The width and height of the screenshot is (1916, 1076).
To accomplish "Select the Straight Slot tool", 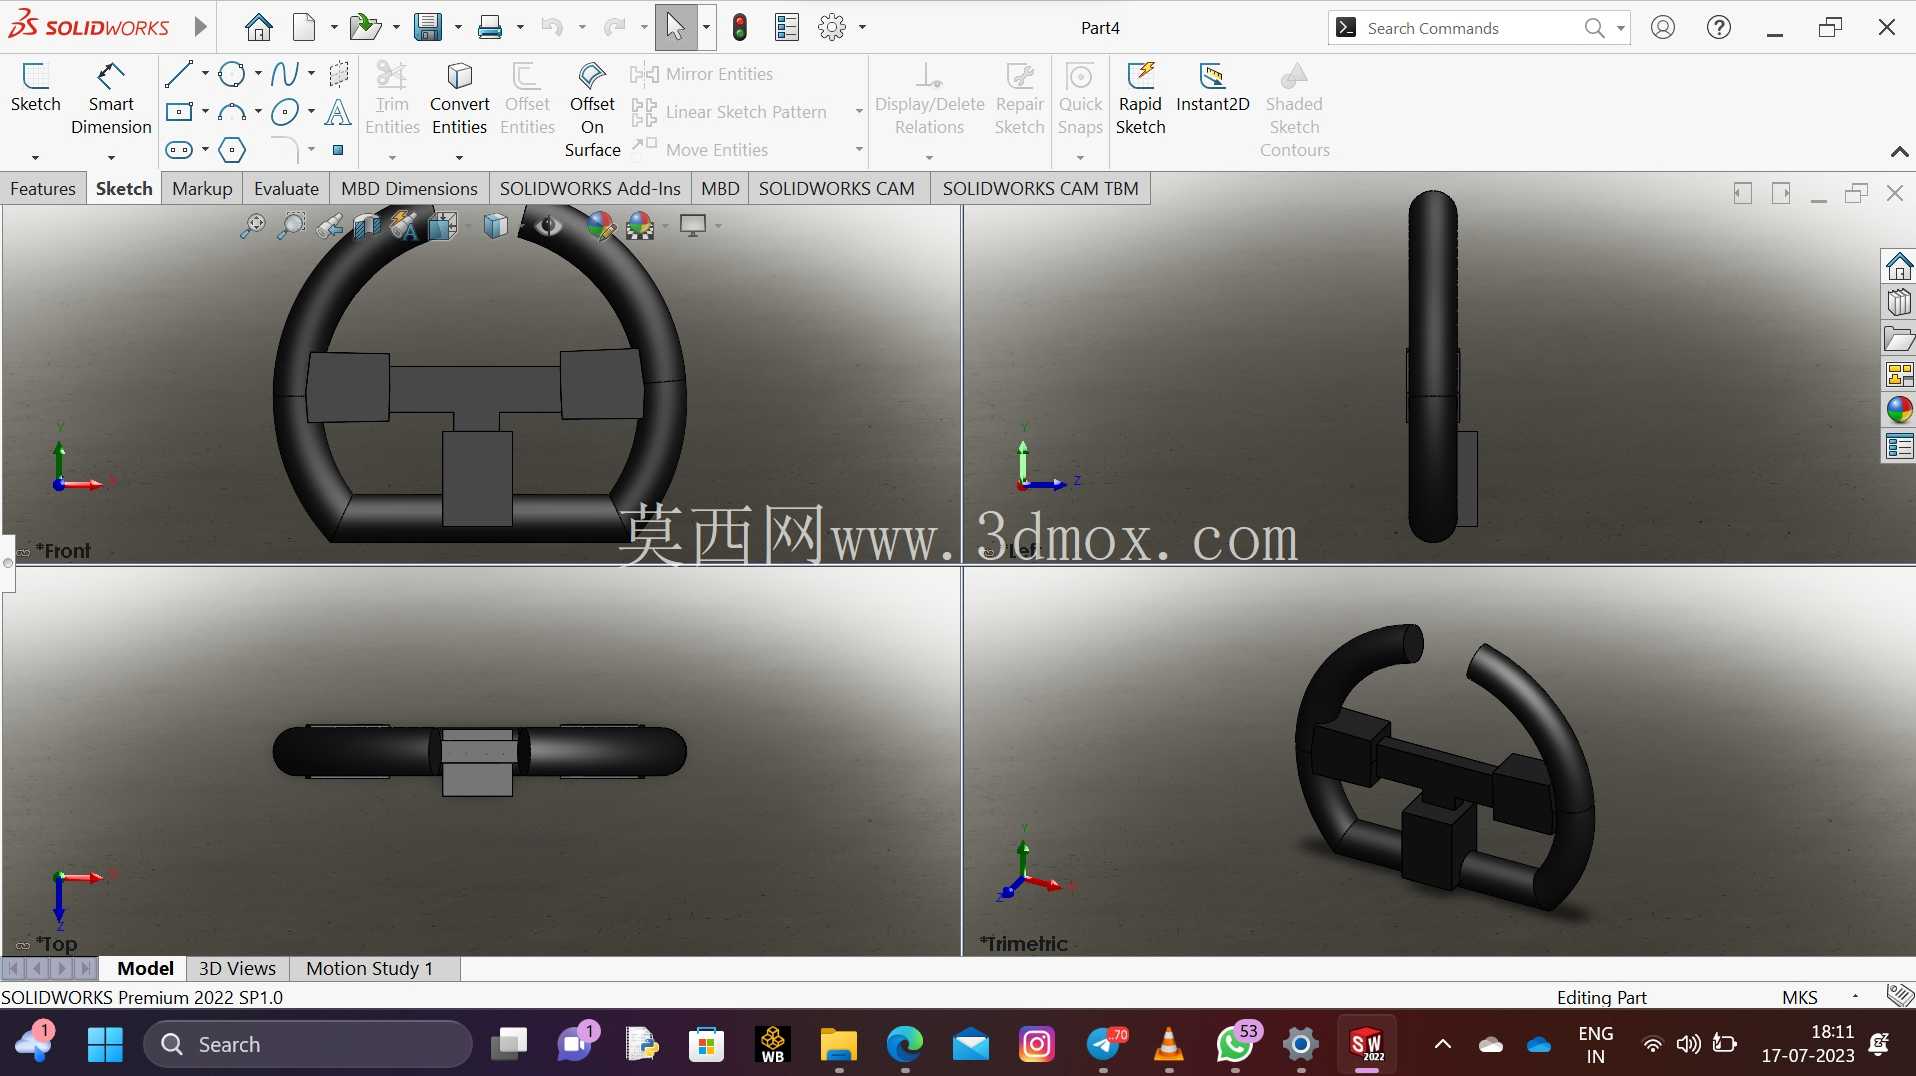I will [x=179, y=150].
